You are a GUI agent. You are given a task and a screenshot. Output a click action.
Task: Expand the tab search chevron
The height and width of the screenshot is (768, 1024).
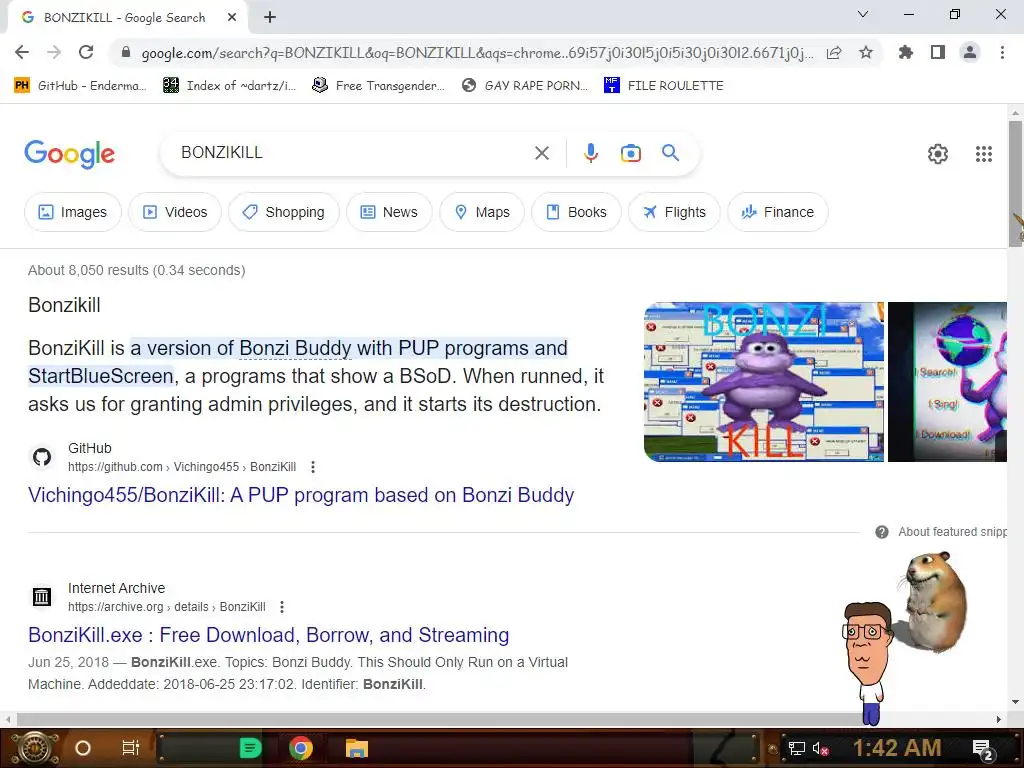point(863,14)
